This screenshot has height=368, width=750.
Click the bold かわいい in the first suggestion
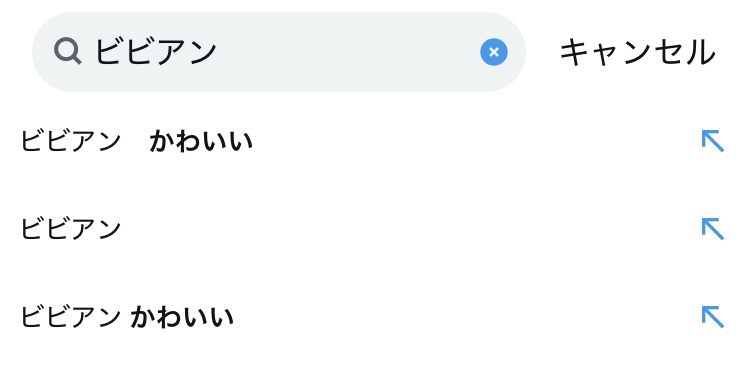pyautogui.click(x=201, y=142)
